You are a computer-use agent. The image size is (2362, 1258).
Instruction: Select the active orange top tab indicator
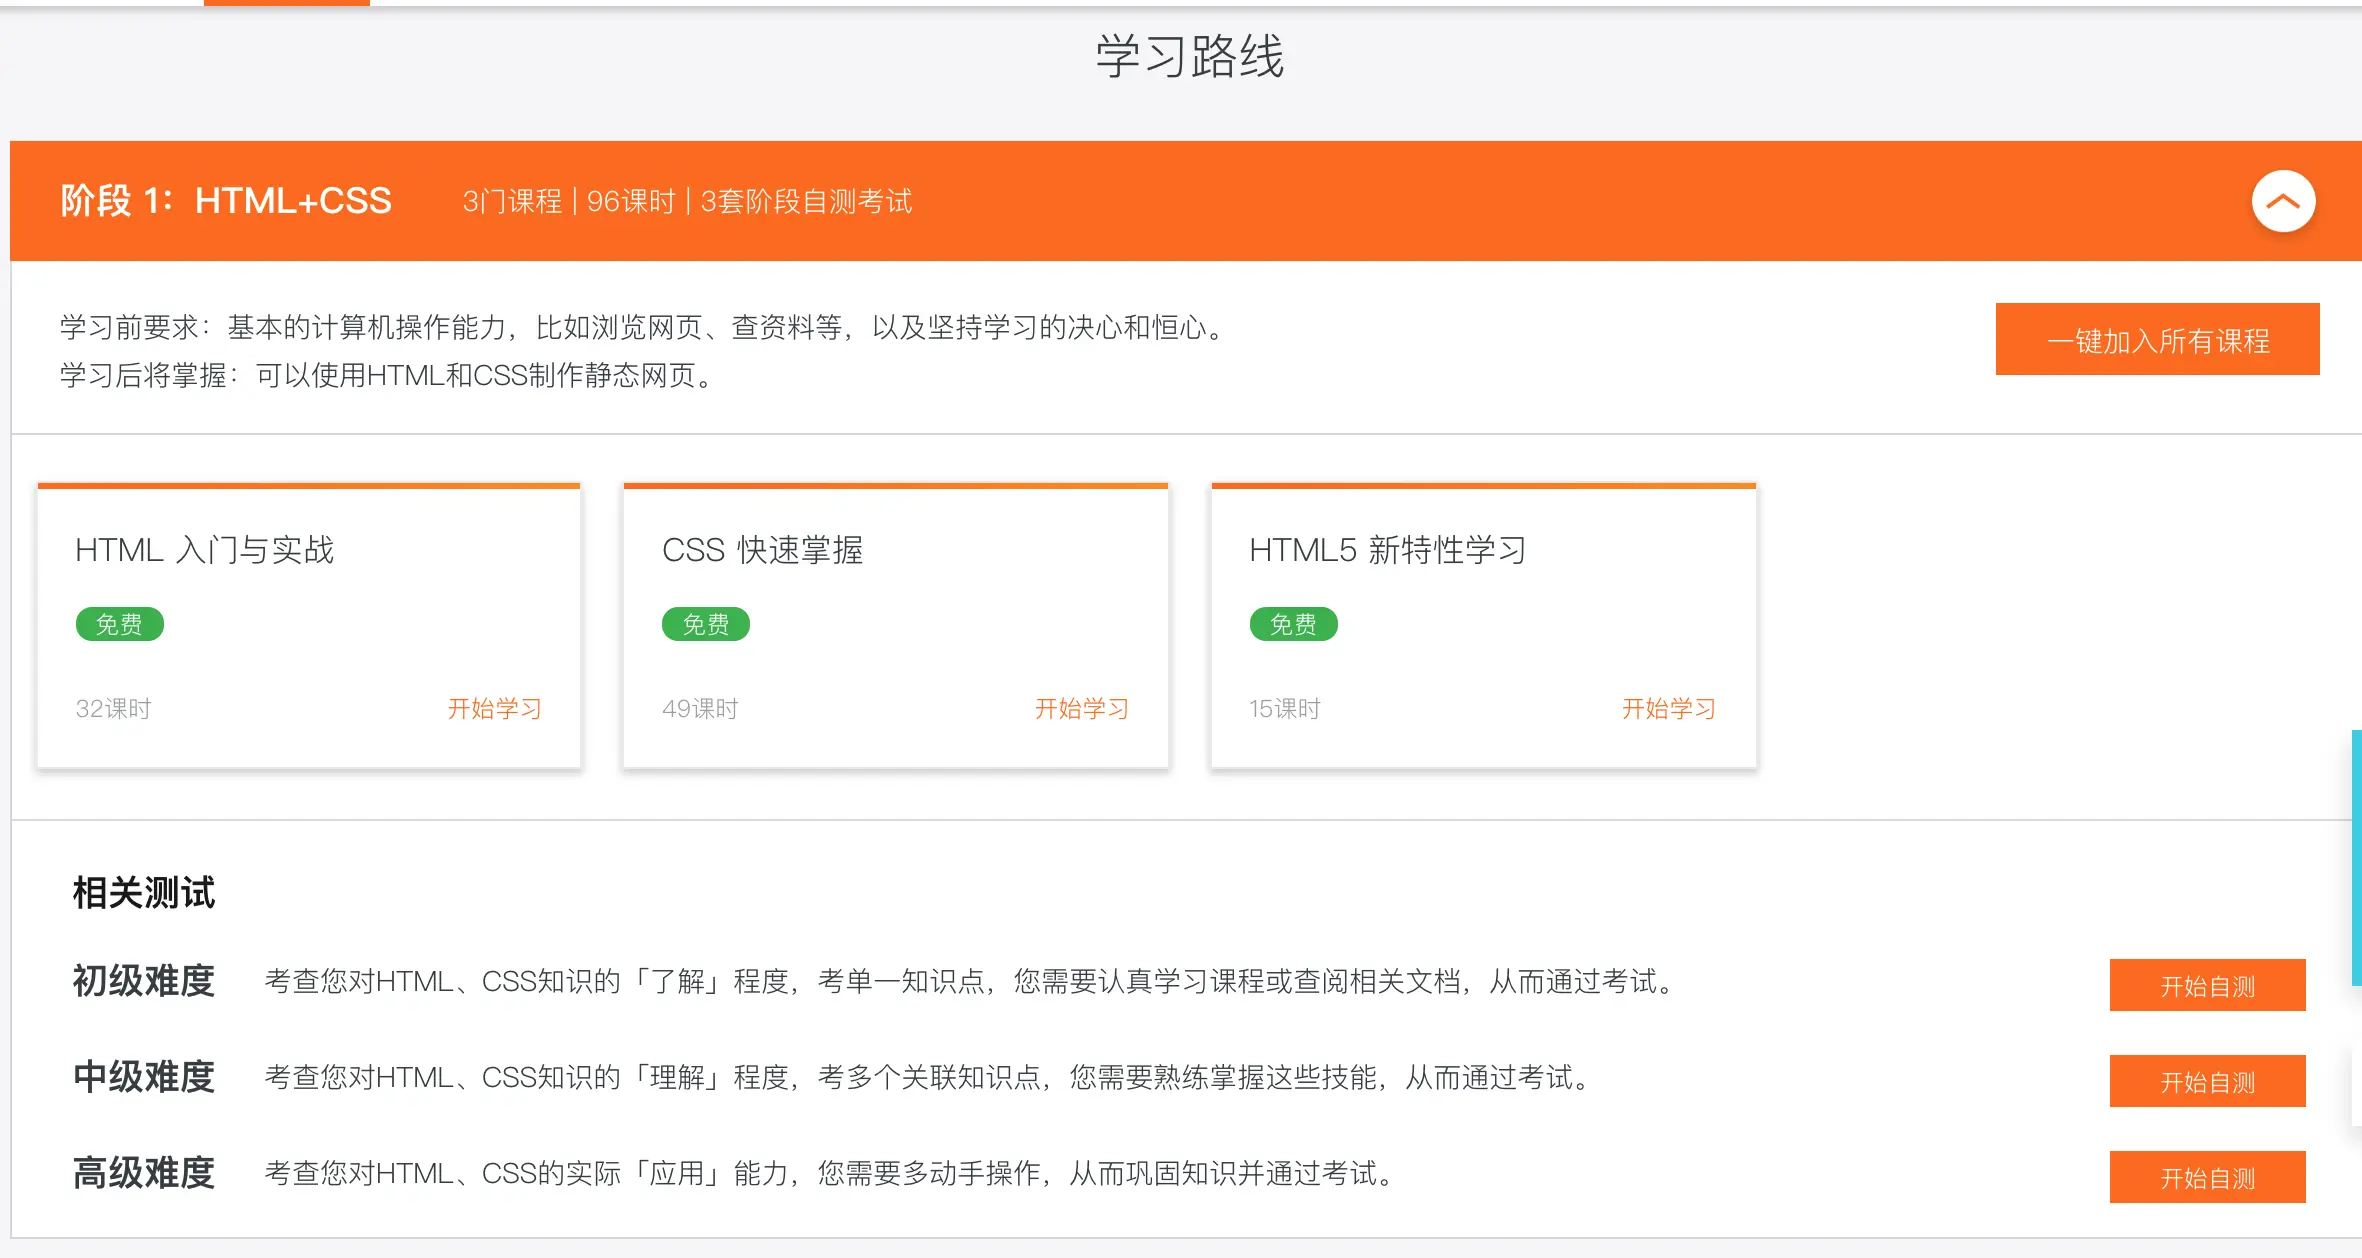[286, 3]
